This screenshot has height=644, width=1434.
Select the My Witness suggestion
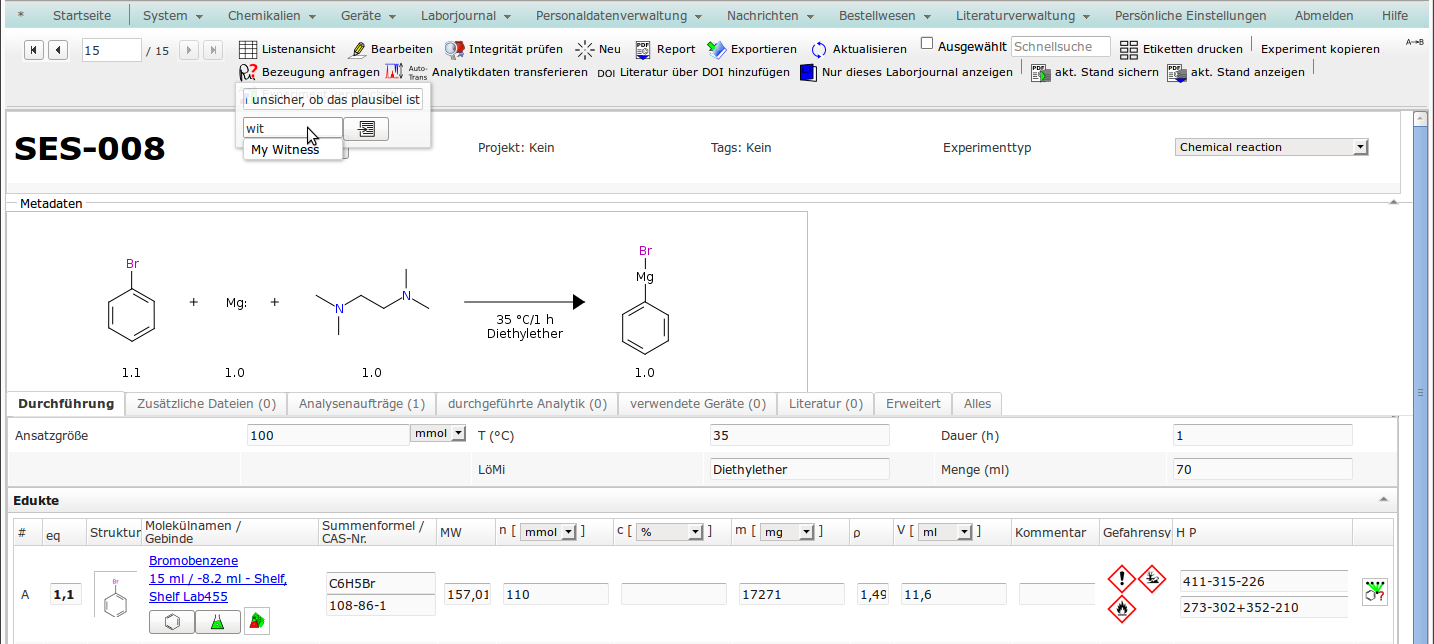tap(286, 150)
